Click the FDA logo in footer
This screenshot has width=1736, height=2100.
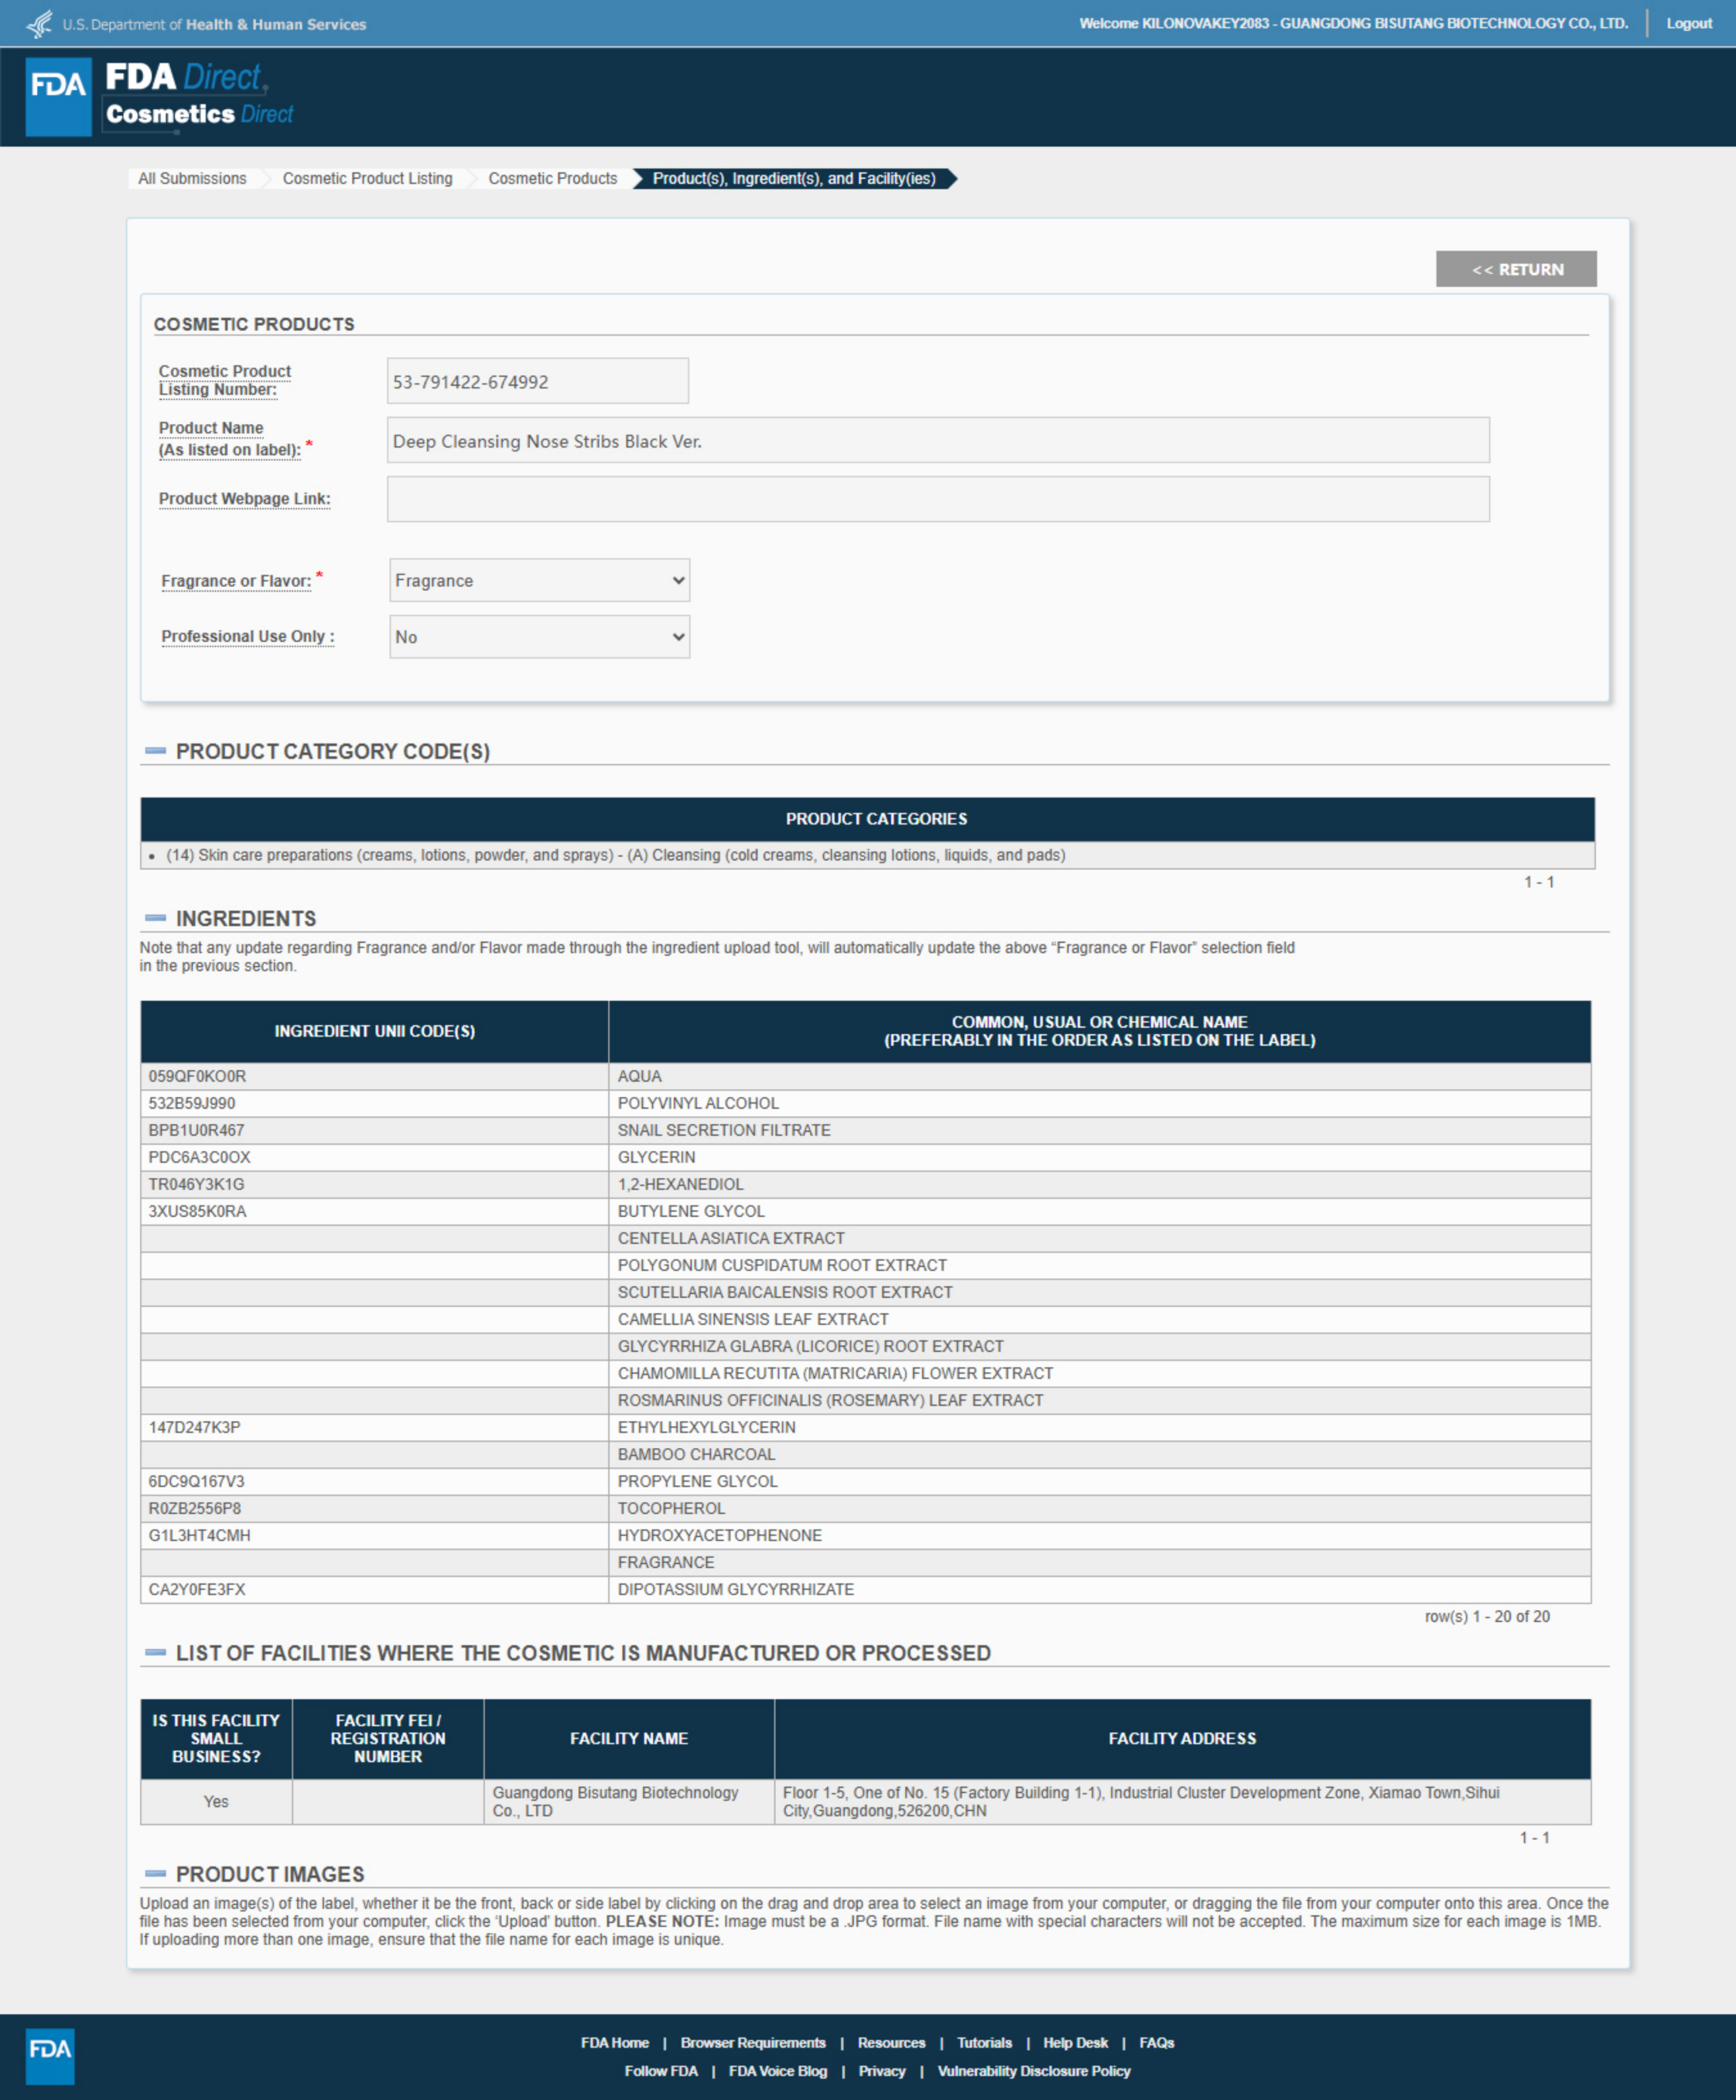point(49,2055)
